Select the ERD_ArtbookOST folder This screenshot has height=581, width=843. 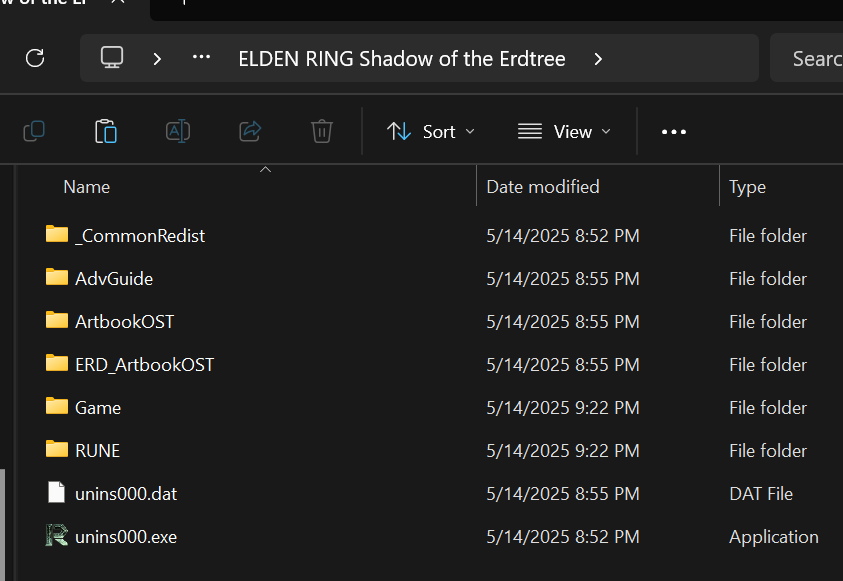click(144, 364)
